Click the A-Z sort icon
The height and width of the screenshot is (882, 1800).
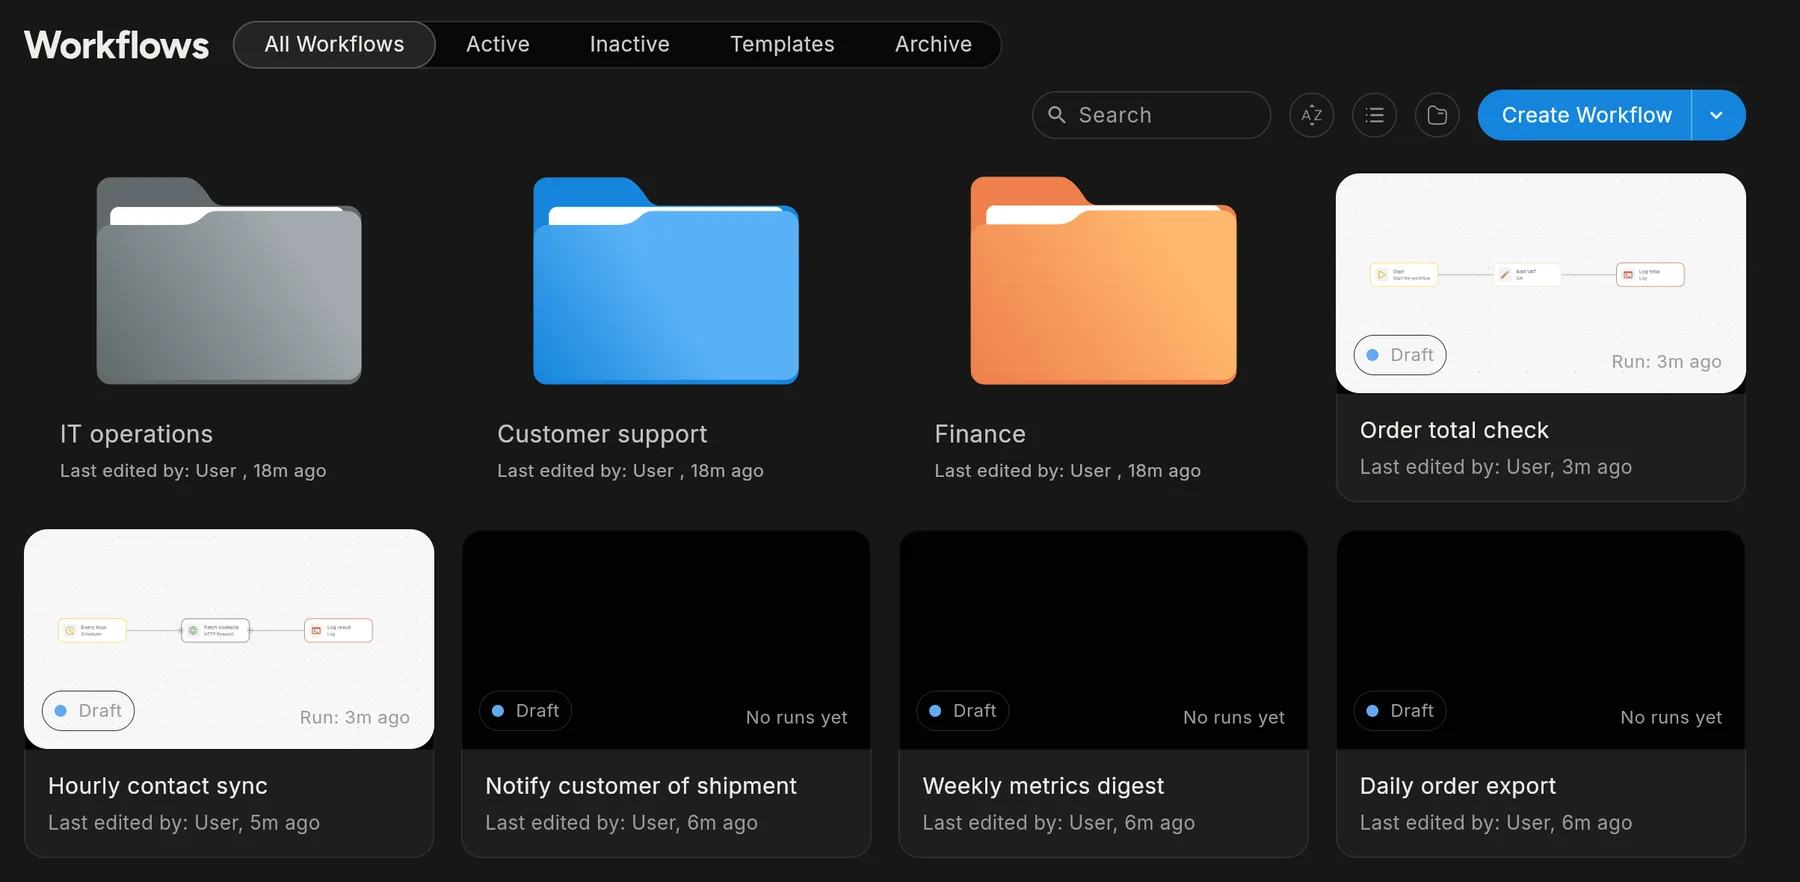1311,115
